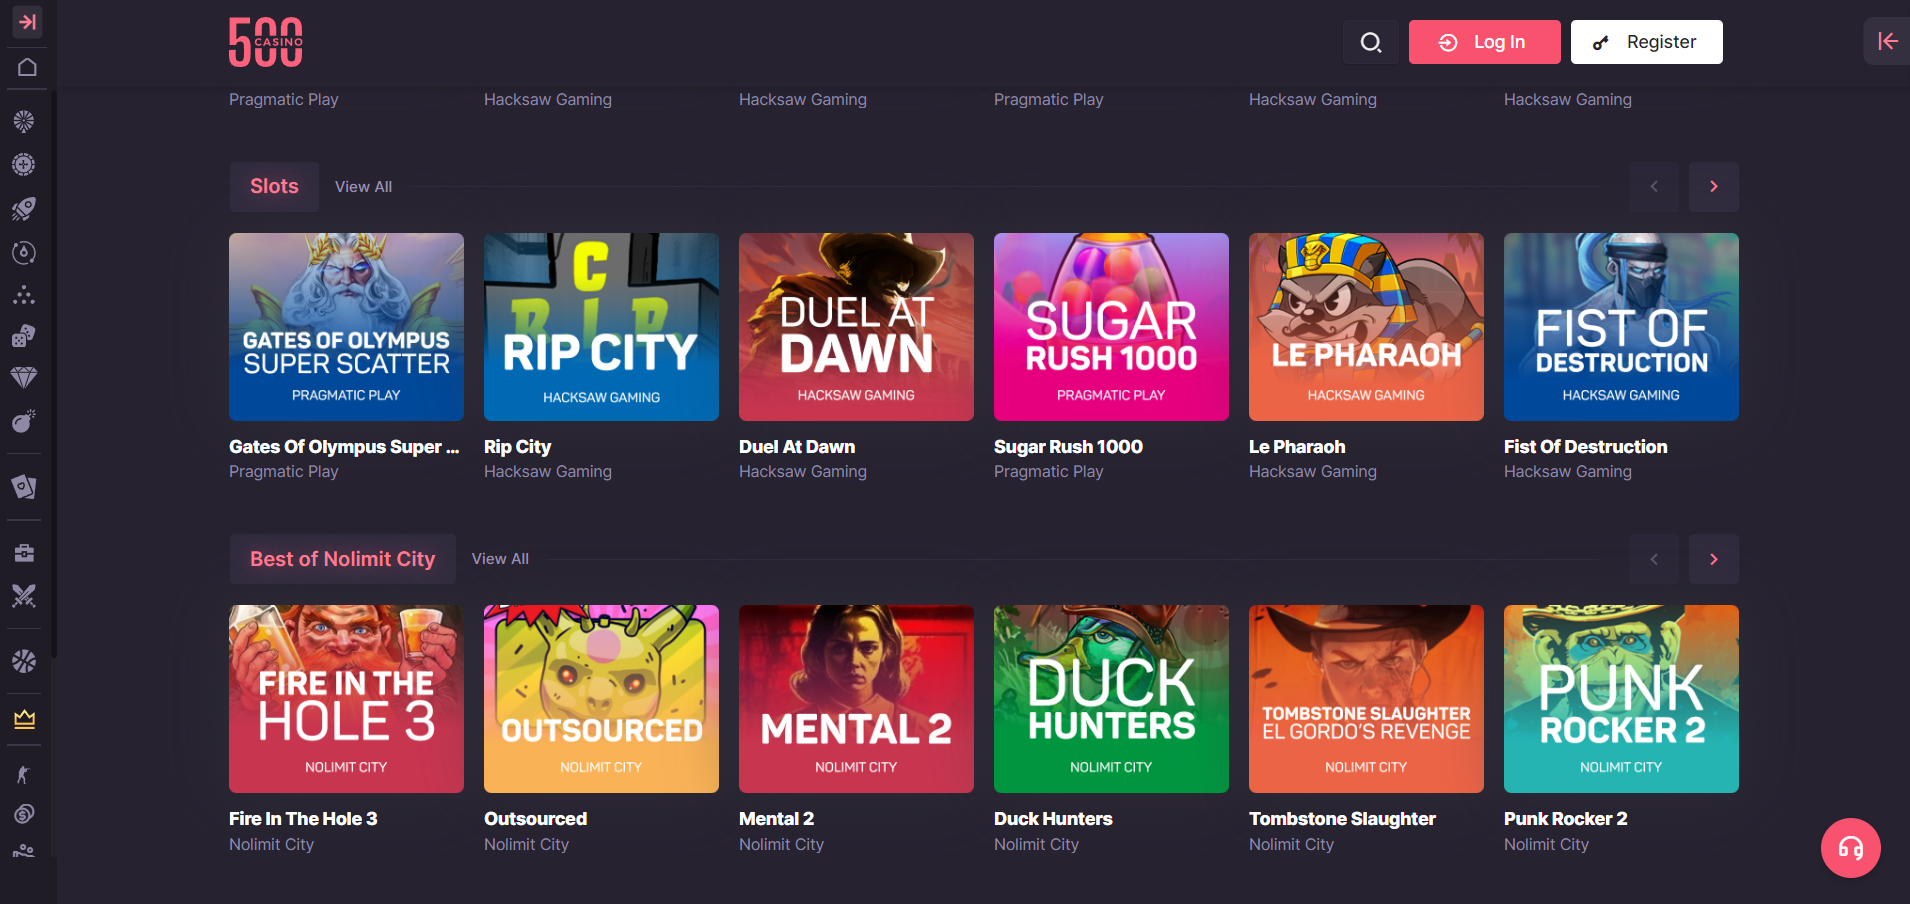
Task: Click the Register button
Action: 1646,42
